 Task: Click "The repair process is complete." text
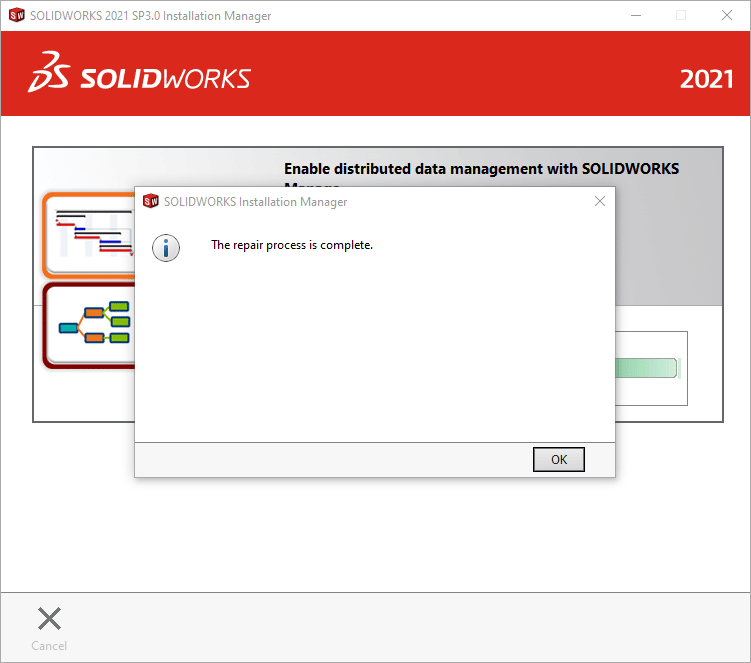[x=292, y=245]
